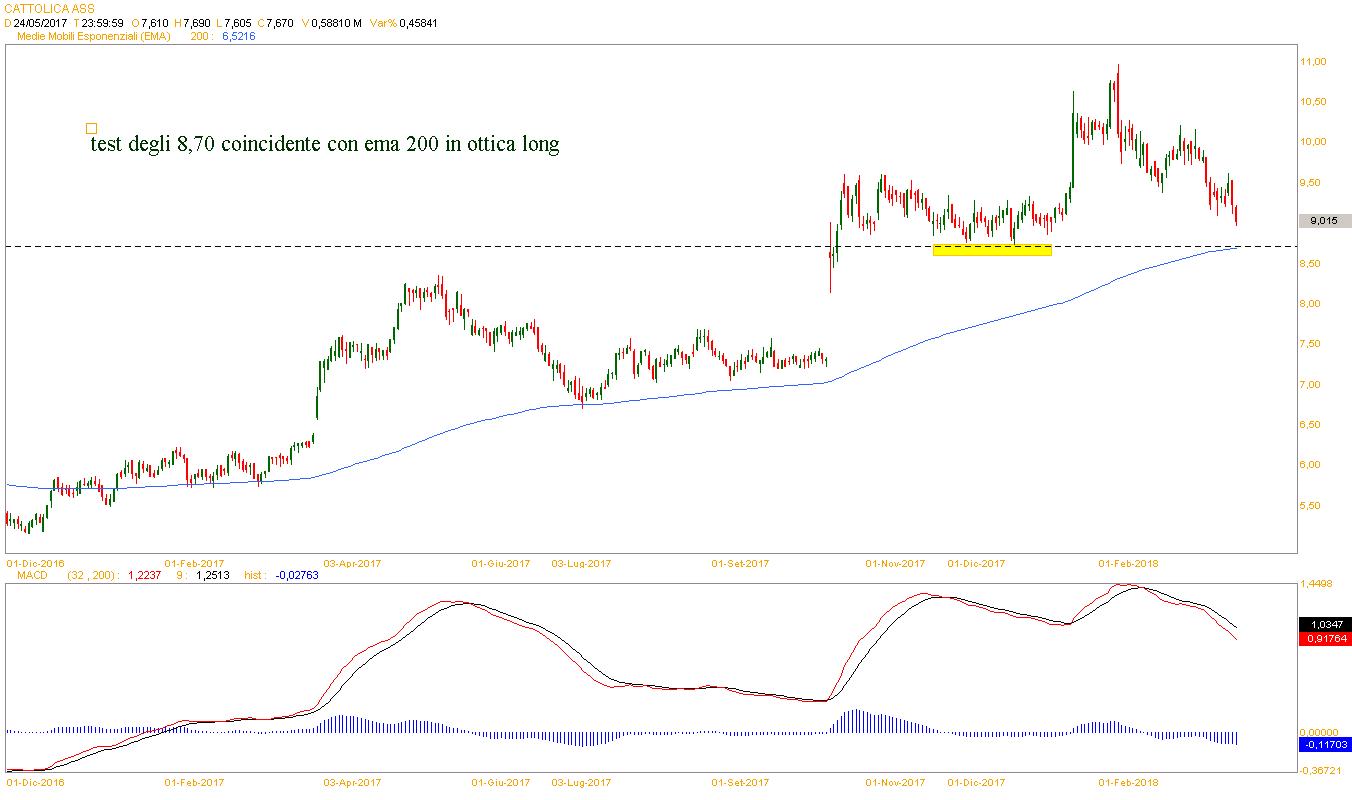Select the Medie Mobili Esponenziali (EMA) label

click(95, 36)
